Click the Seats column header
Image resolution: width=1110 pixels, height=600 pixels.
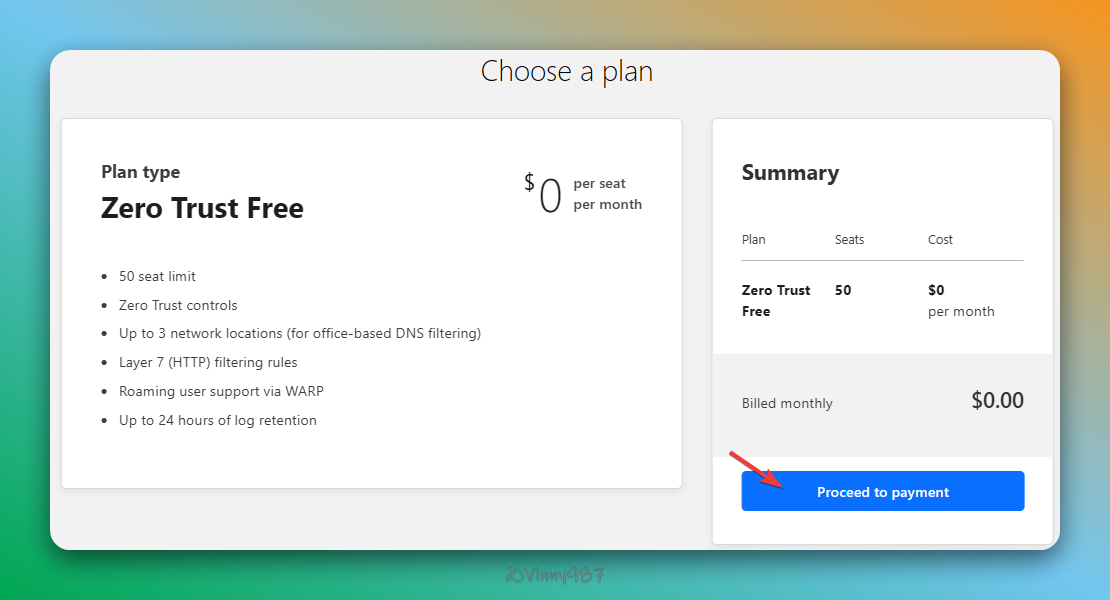point(849,240)
